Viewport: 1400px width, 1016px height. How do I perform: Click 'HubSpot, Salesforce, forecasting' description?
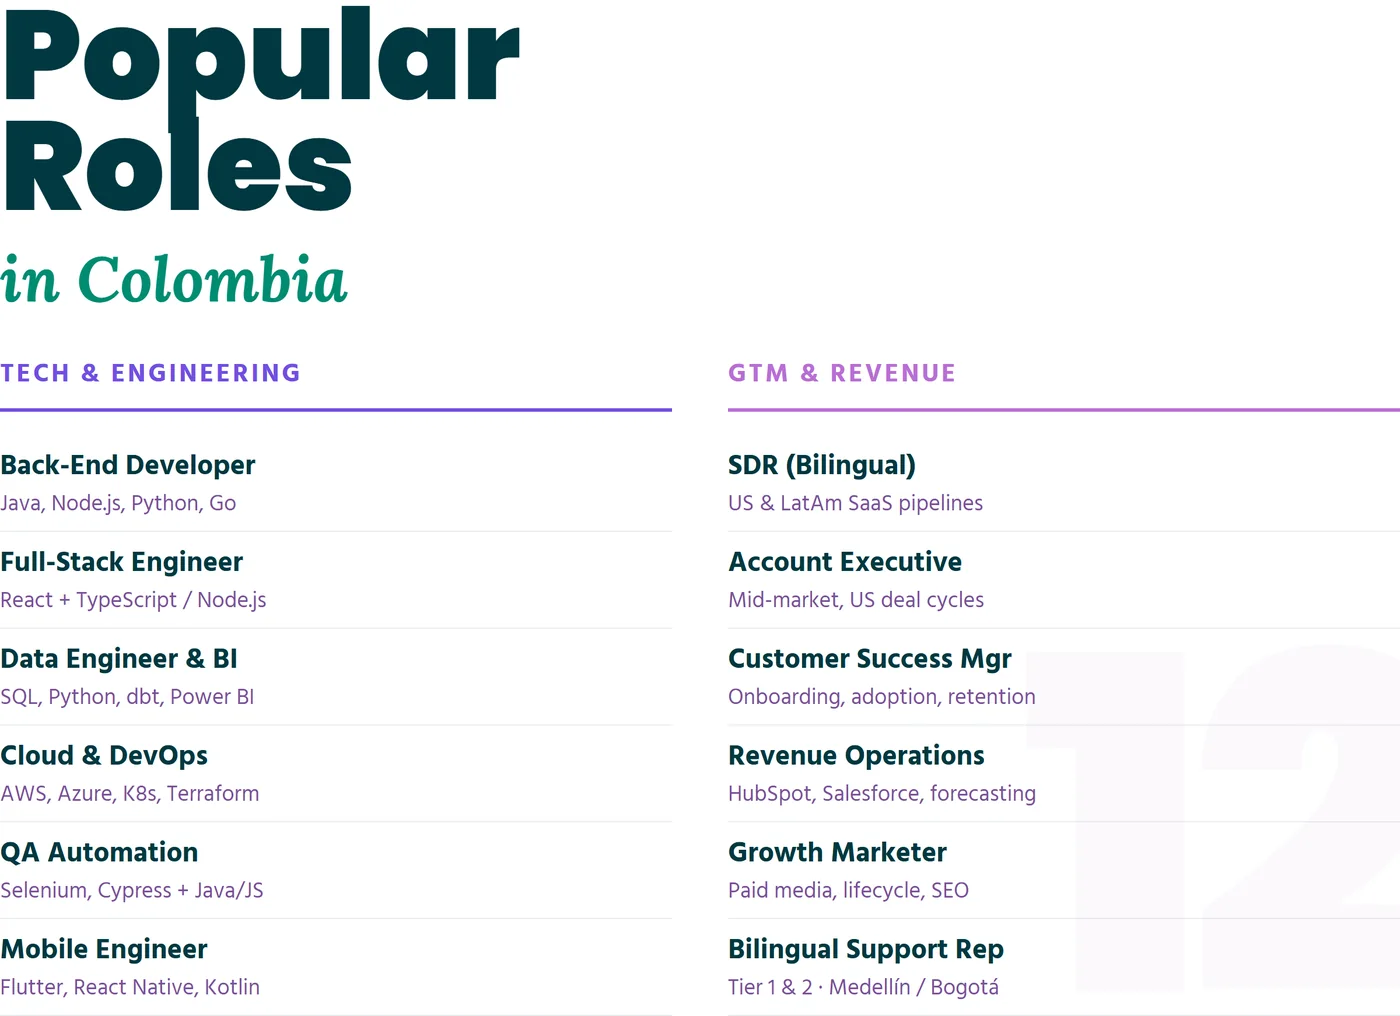point(882,794)
